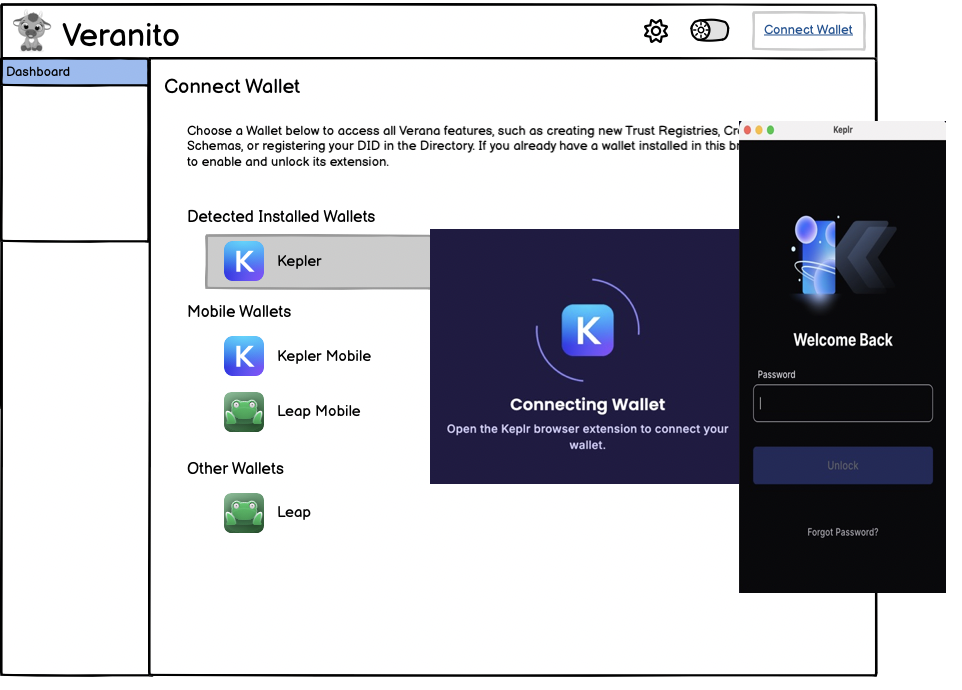Viewport: 962px width, 690px height.
Task: Click the Connect Wallet page heading
Action: 232,86
